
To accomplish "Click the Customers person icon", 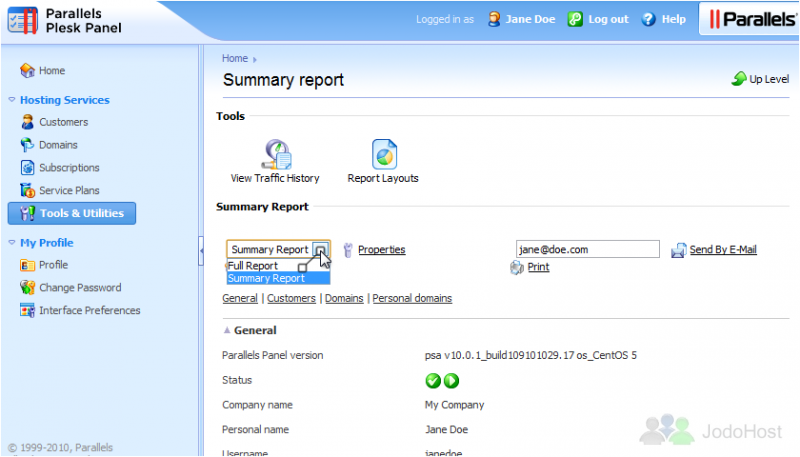I will [27, 122].
